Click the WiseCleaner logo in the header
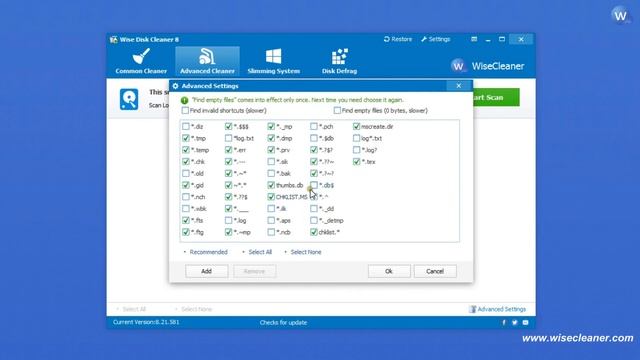640x360 pixels. point(487,66)
